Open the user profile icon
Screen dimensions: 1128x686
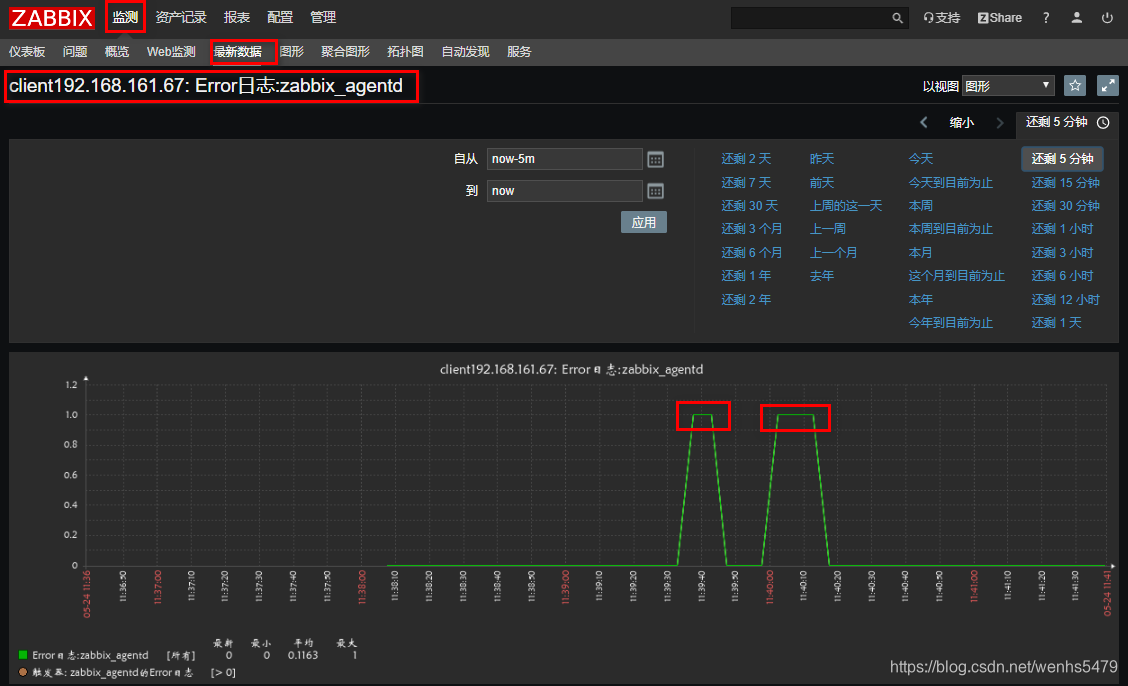pos(1076,17)
